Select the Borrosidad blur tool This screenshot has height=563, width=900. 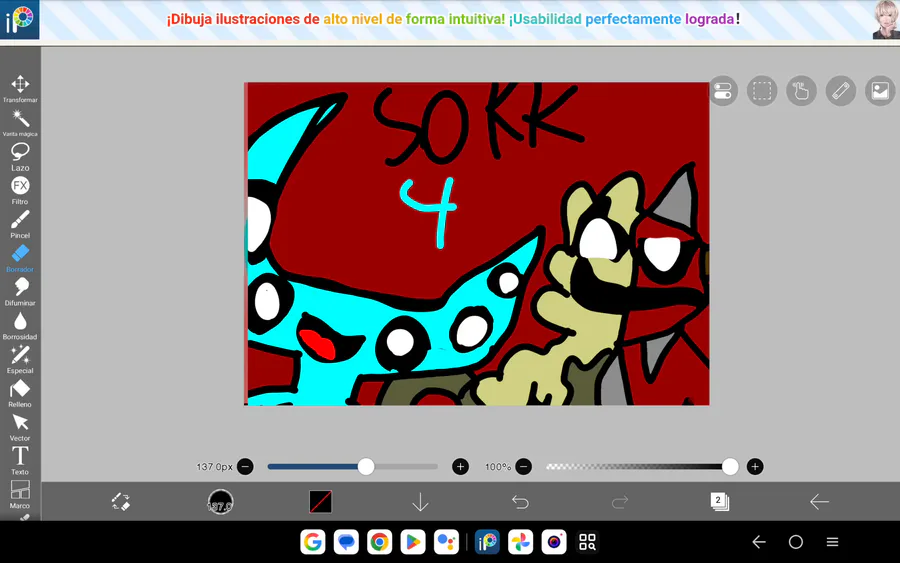click(20, 325)
